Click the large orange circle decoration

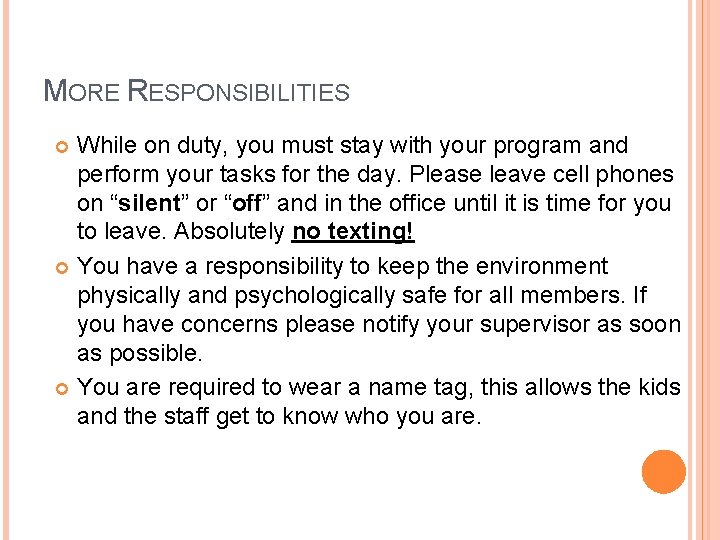(x=664, y=472)
